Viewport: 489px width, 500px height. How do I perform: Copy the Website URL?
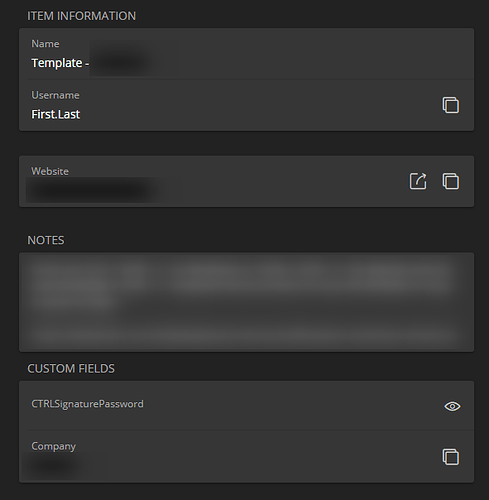[451, 181]
